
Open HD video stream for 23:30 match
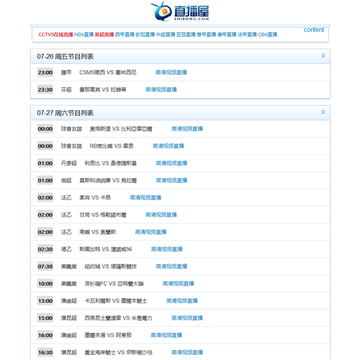161,89
